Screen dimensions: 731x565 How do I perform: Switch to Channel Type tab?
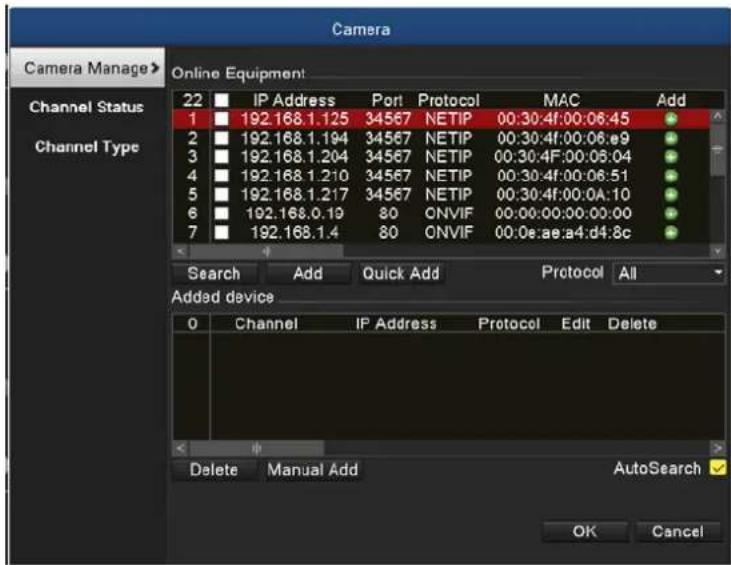coord(87,147)
